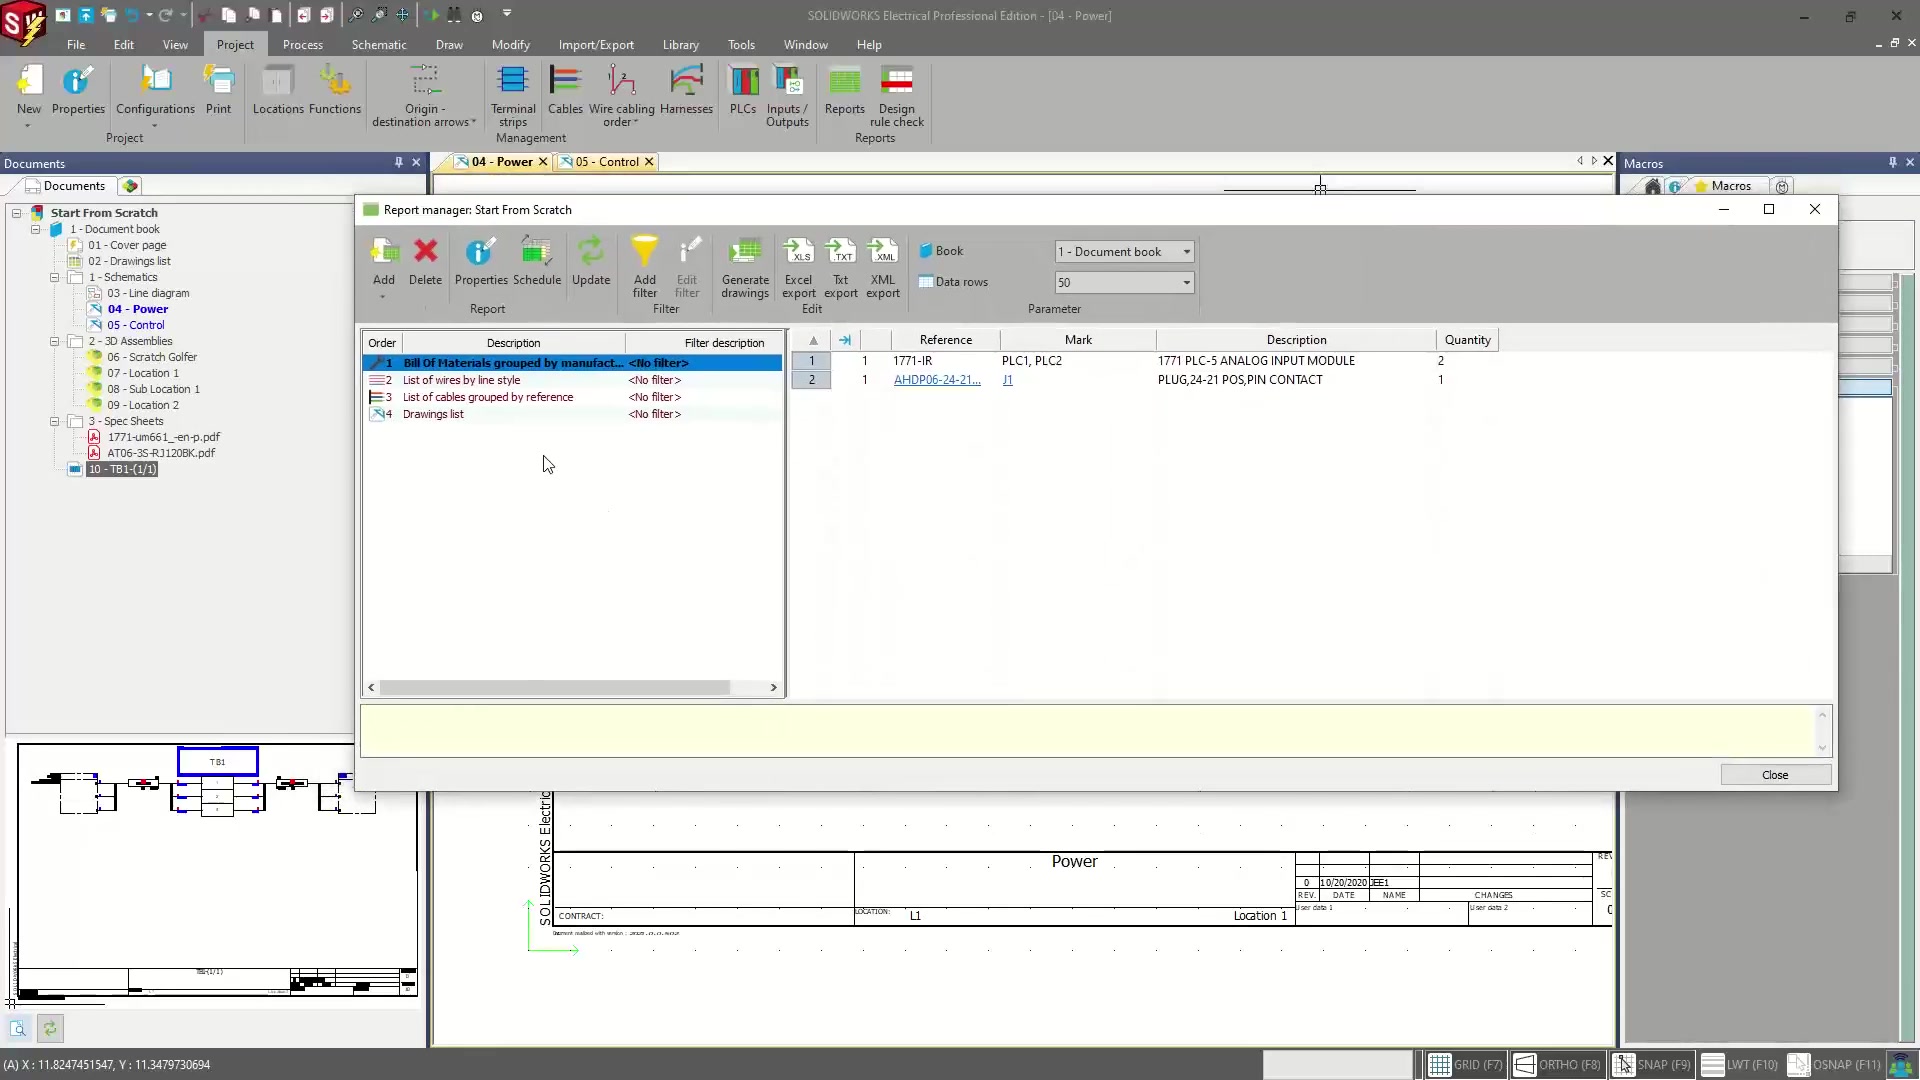1920x1080 pixels.
Task: Click XML export icon
Action: [x=882, y=266]
